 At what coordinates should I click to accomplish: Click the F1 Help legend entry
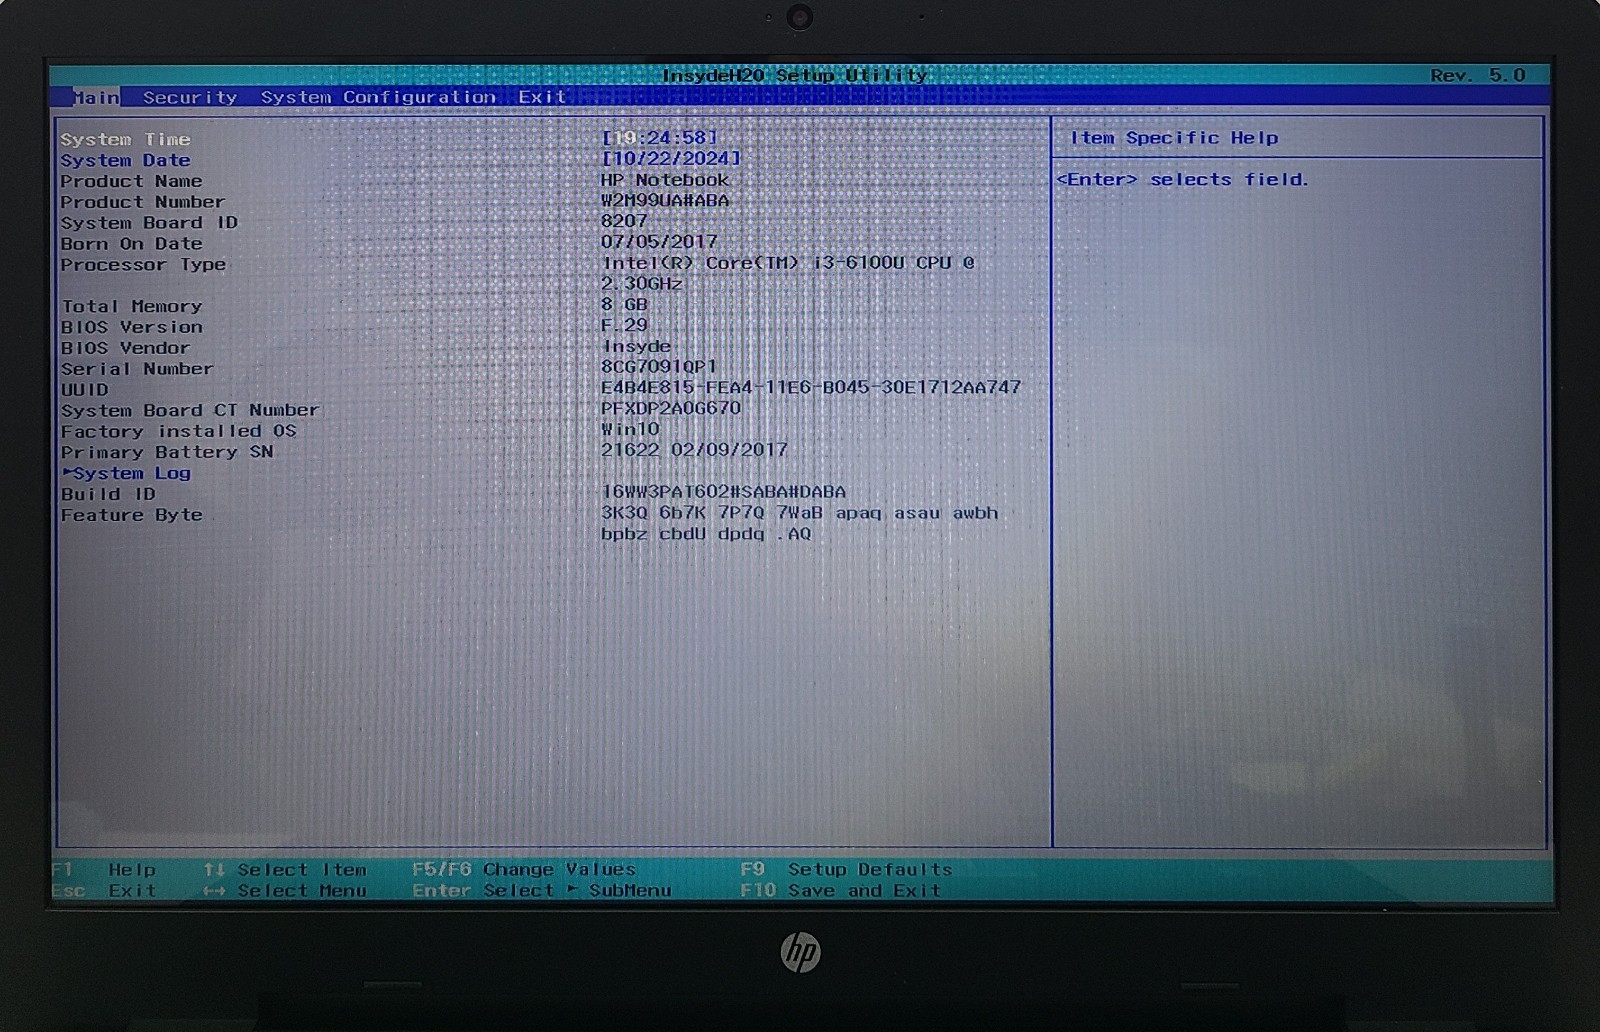pos(104,869)
